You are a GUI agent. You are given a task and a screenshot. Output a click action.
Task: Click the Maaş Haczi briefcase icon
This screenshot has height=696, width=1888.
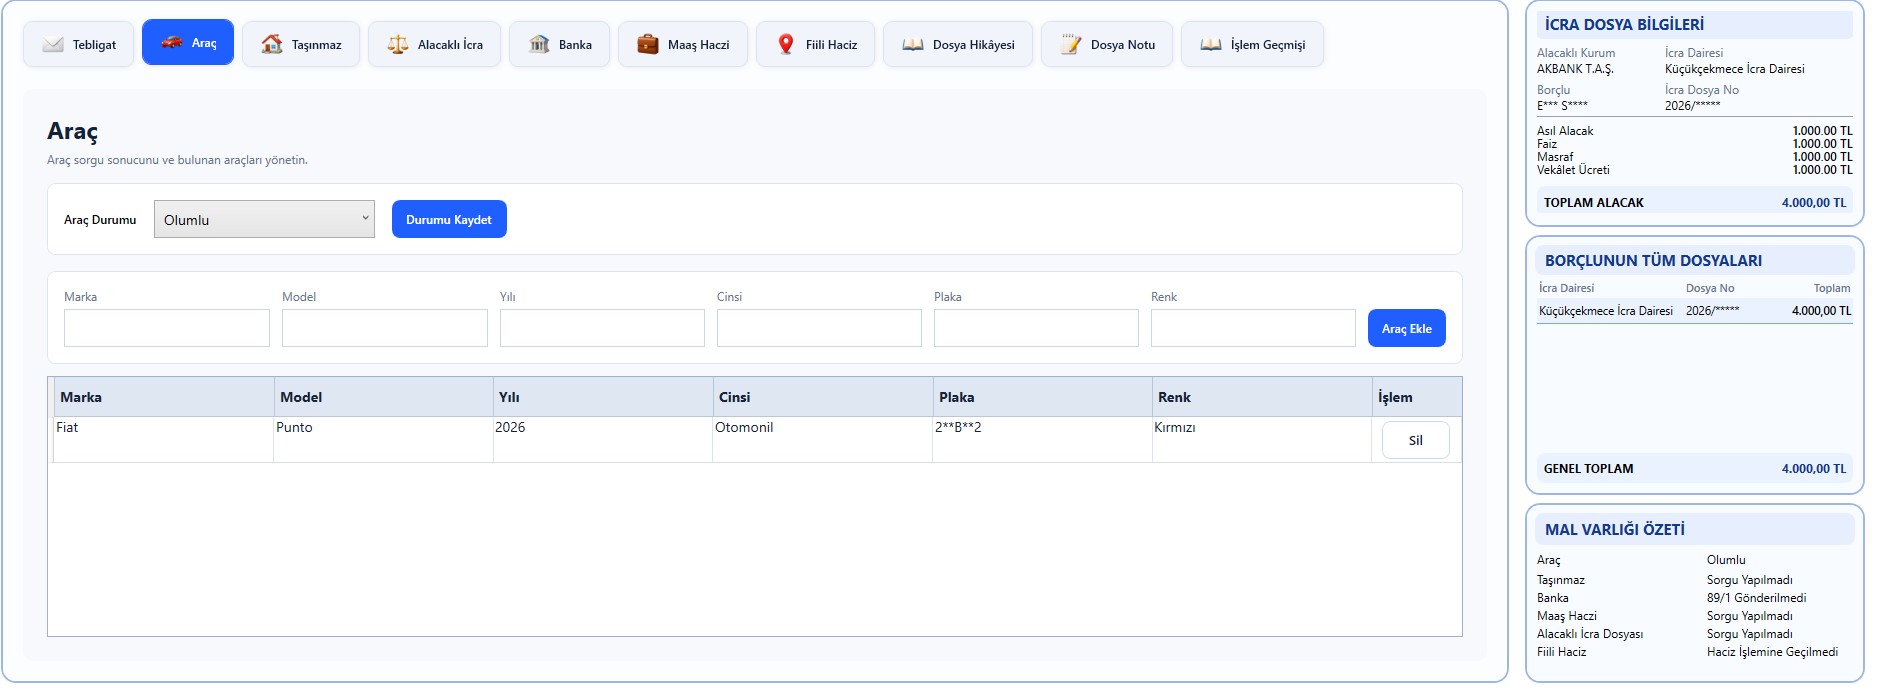coord(649,44)
